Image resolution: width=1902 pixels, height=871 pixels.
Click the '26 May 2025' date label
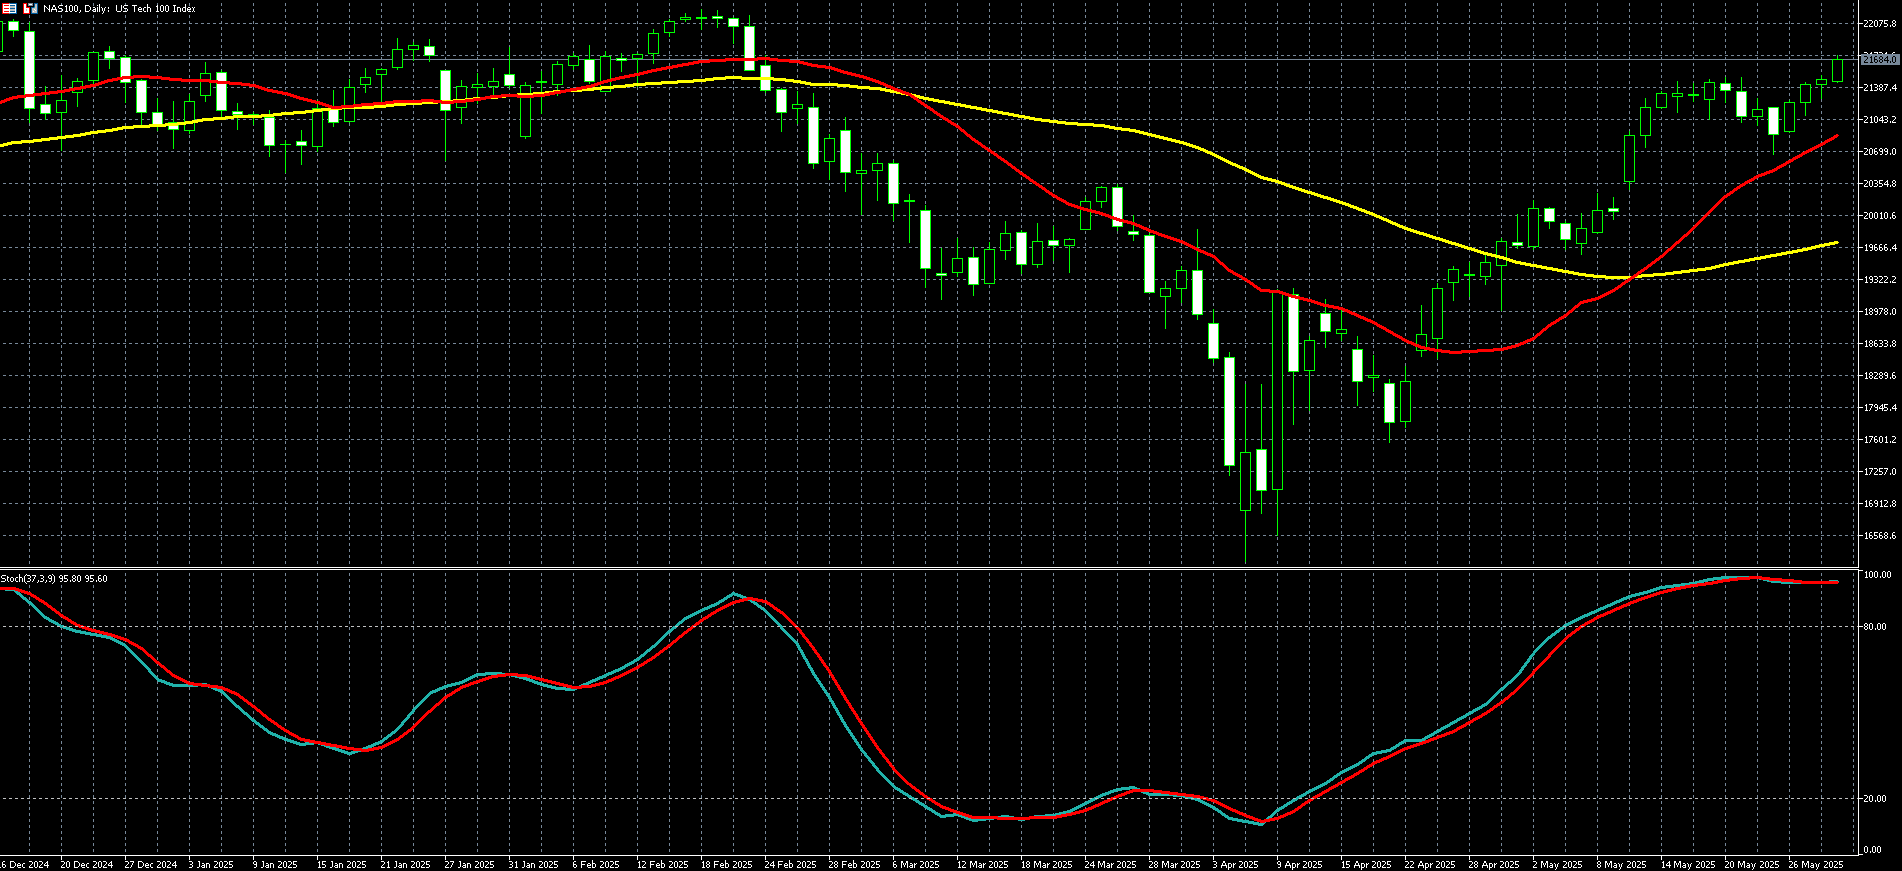(x=1816, y=865)
